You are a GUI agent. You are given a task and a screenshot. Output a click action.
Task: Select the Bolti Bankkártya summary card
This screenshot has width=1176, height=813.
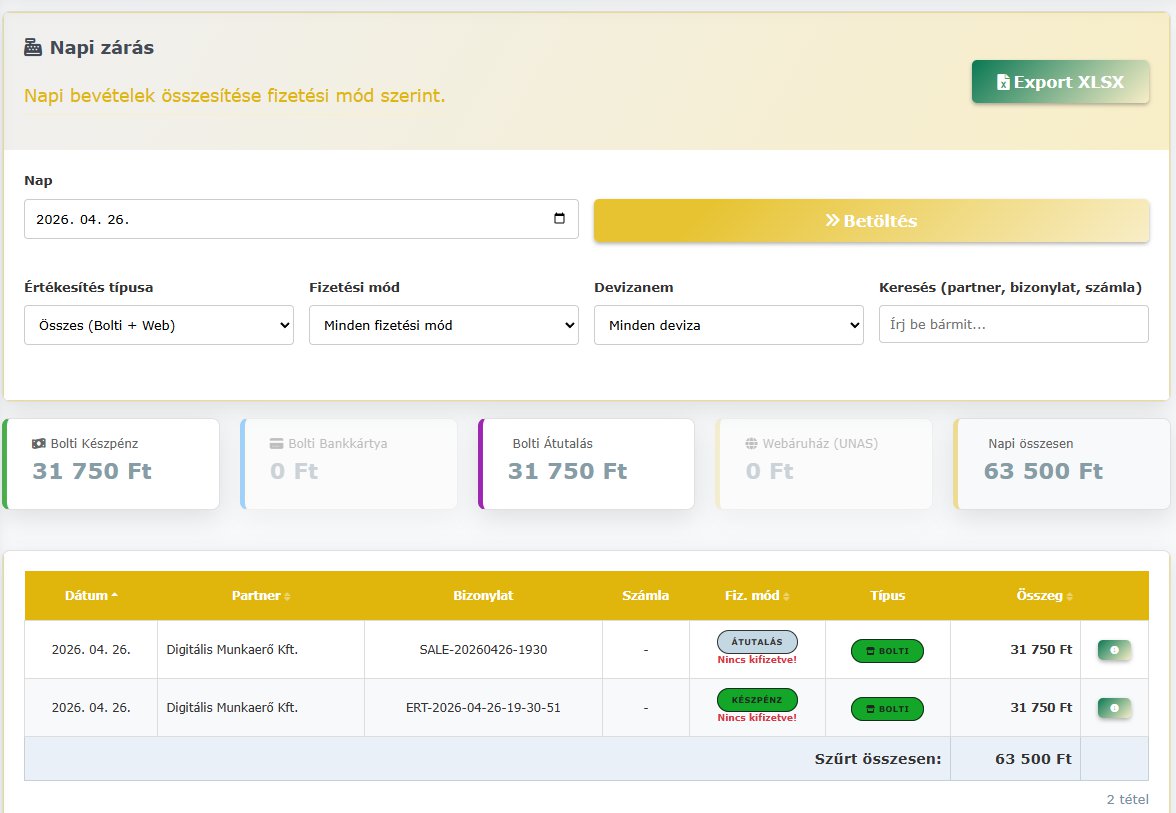(349, 464)
